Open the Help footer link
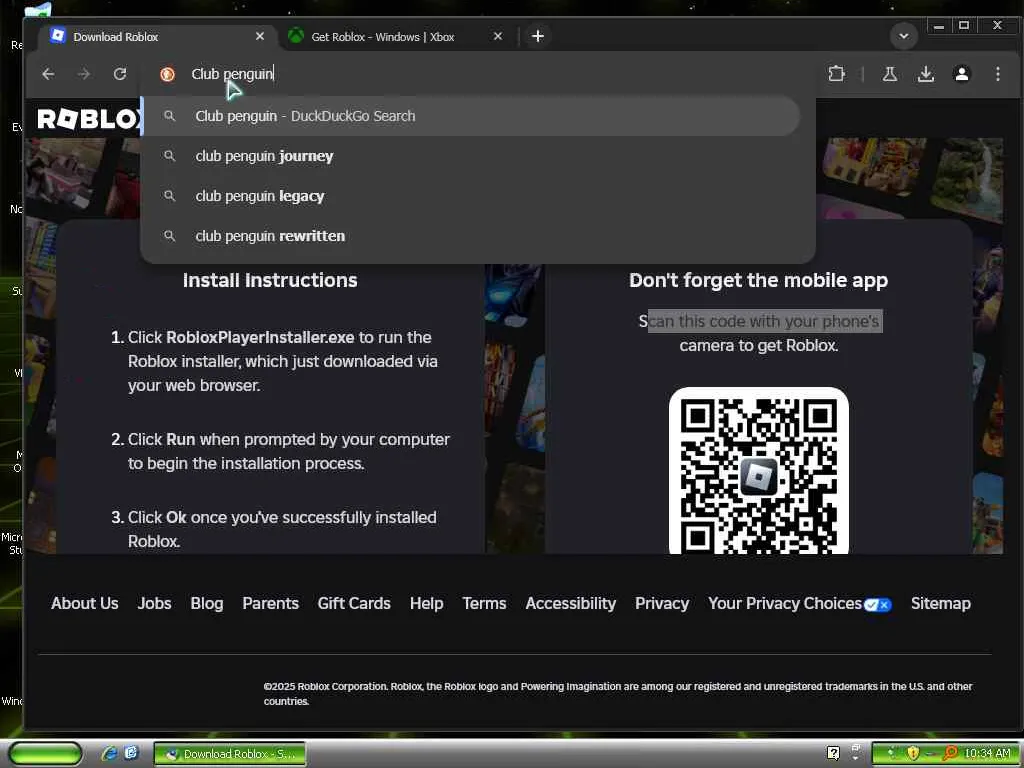 426,603
